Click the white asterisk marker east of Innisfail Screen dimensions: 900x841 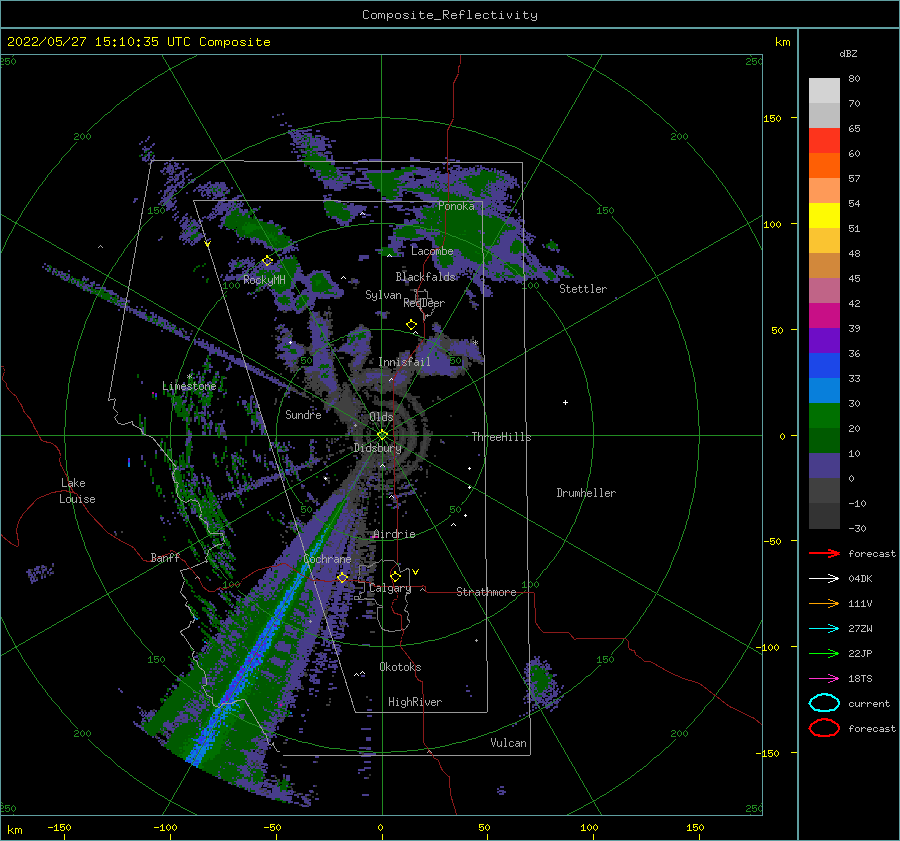tap(475, 343)
